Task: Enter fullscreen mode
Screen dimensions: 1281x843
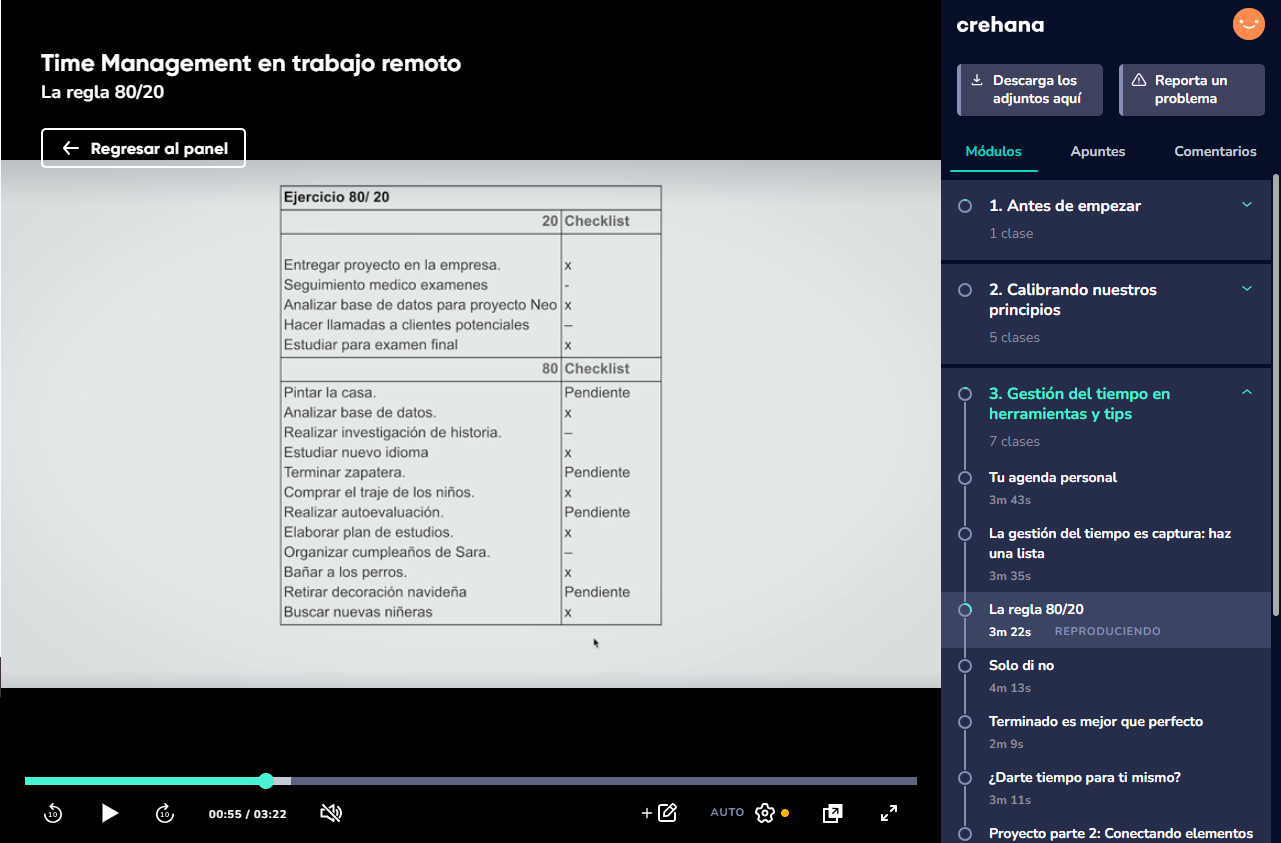Action: (888, 813)
